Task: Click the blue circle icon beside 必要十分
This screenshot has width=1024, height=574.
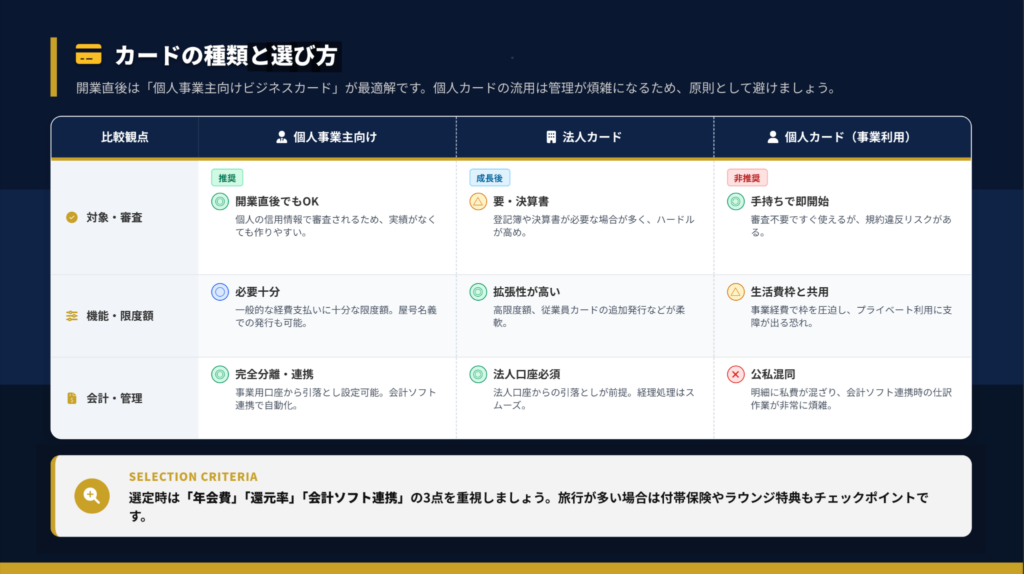Action: [x=220, y=292]
